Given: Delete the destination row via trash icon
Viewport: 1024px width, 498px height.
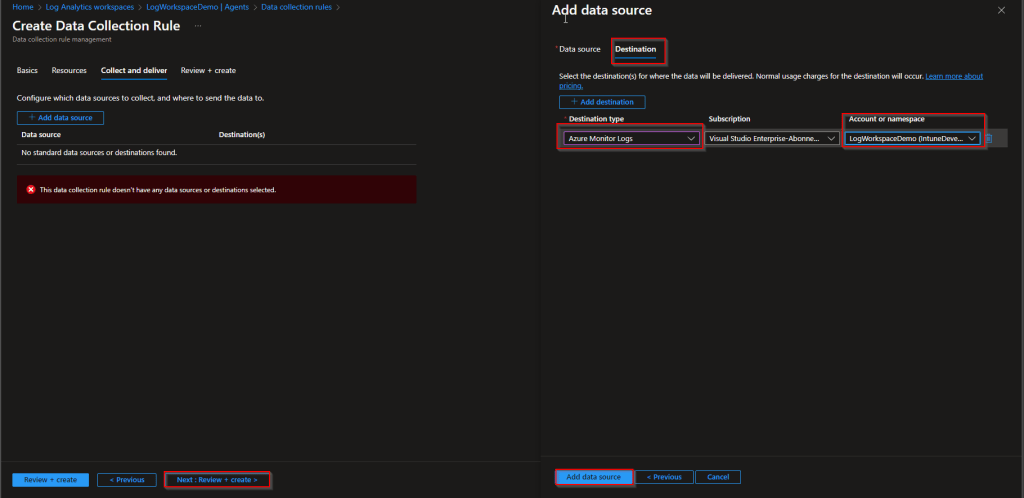Looking at the screenshot, I should [988, 138].
